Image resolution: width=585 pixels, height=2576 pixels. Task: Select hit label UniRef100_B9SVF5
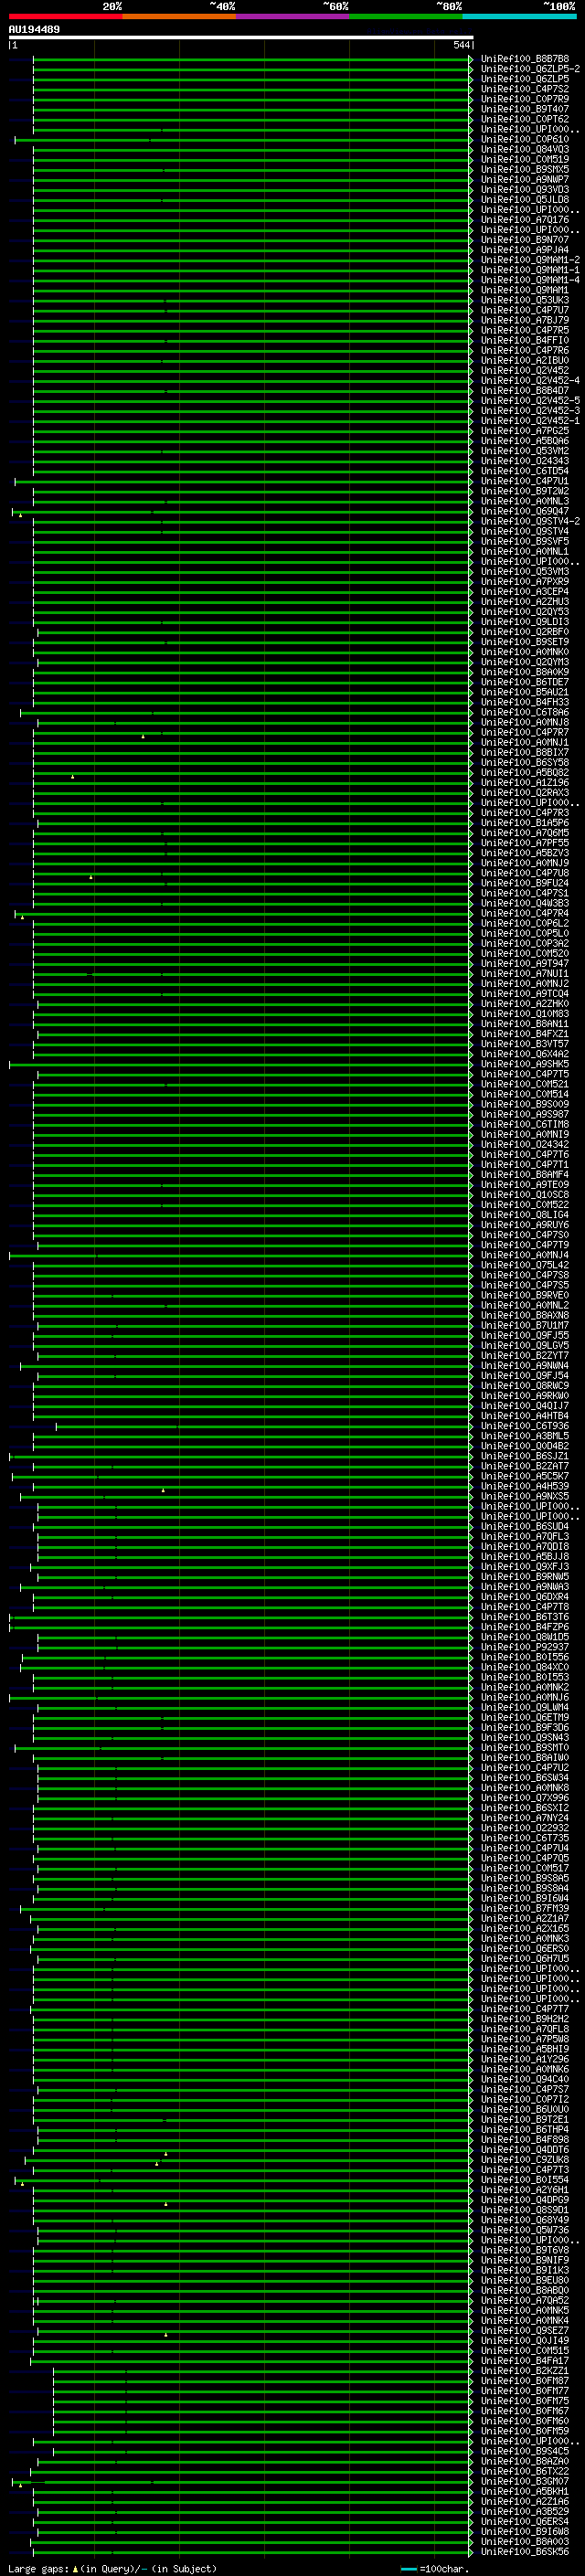point(525,541)
